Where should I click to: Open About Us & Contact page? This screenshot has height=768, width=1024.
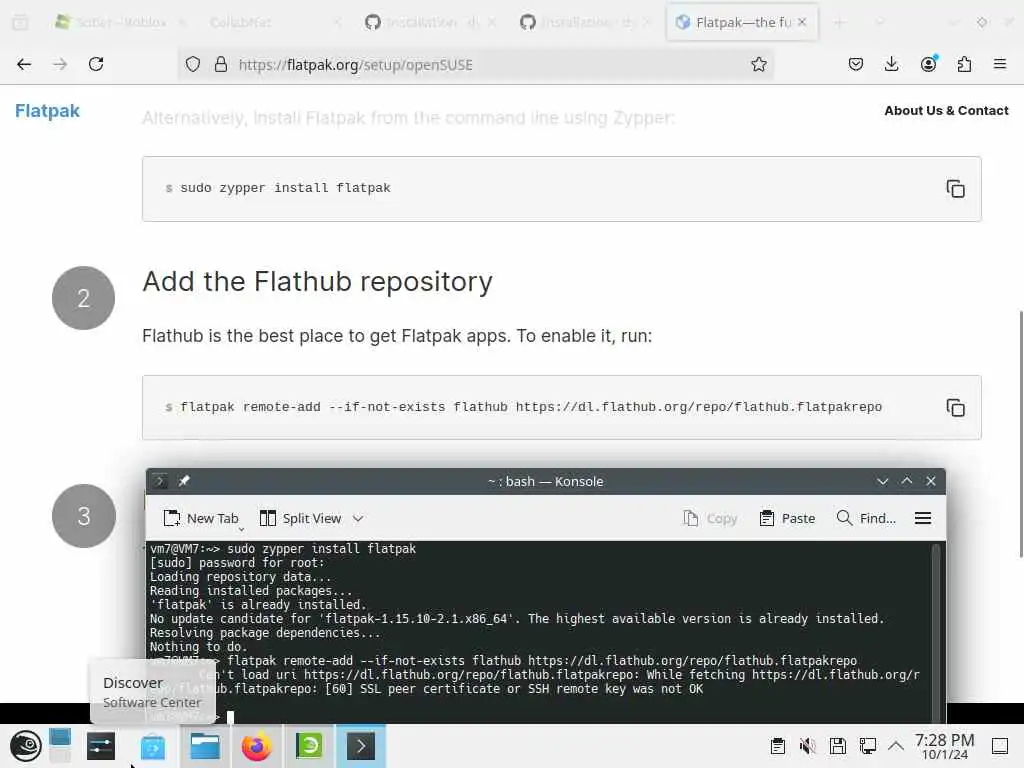(x=946, y=110)
